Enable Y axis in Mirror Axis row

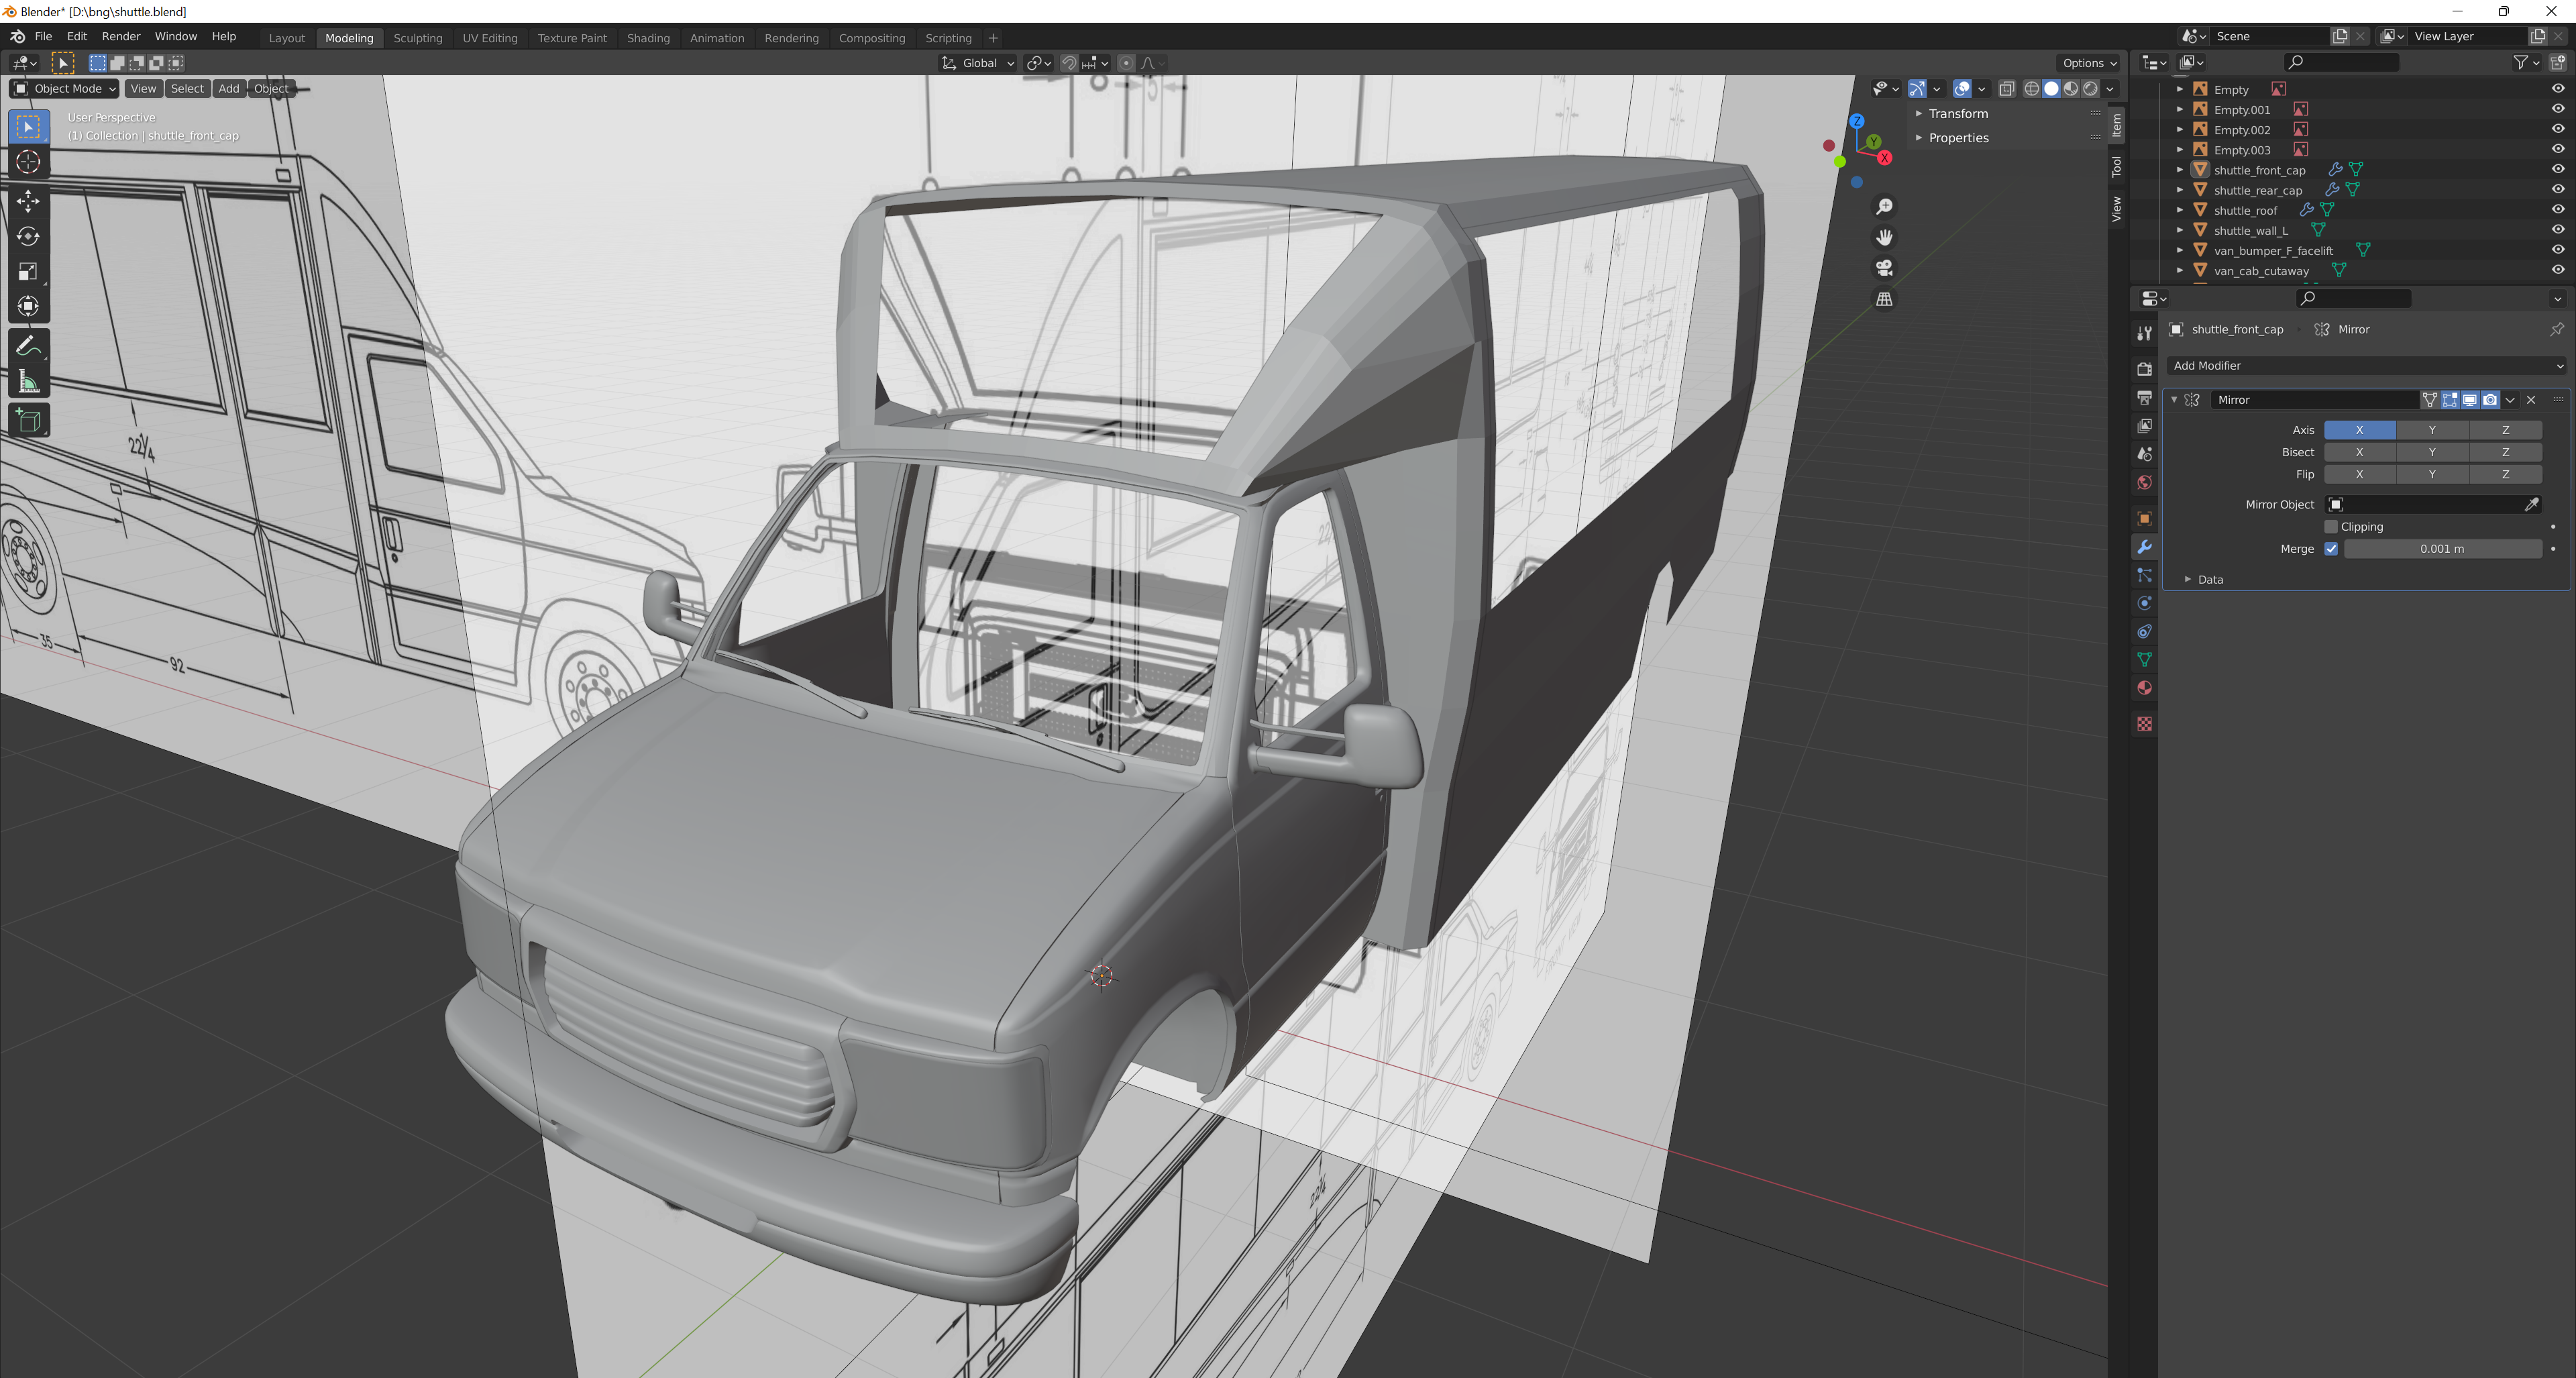point(2432,430)
